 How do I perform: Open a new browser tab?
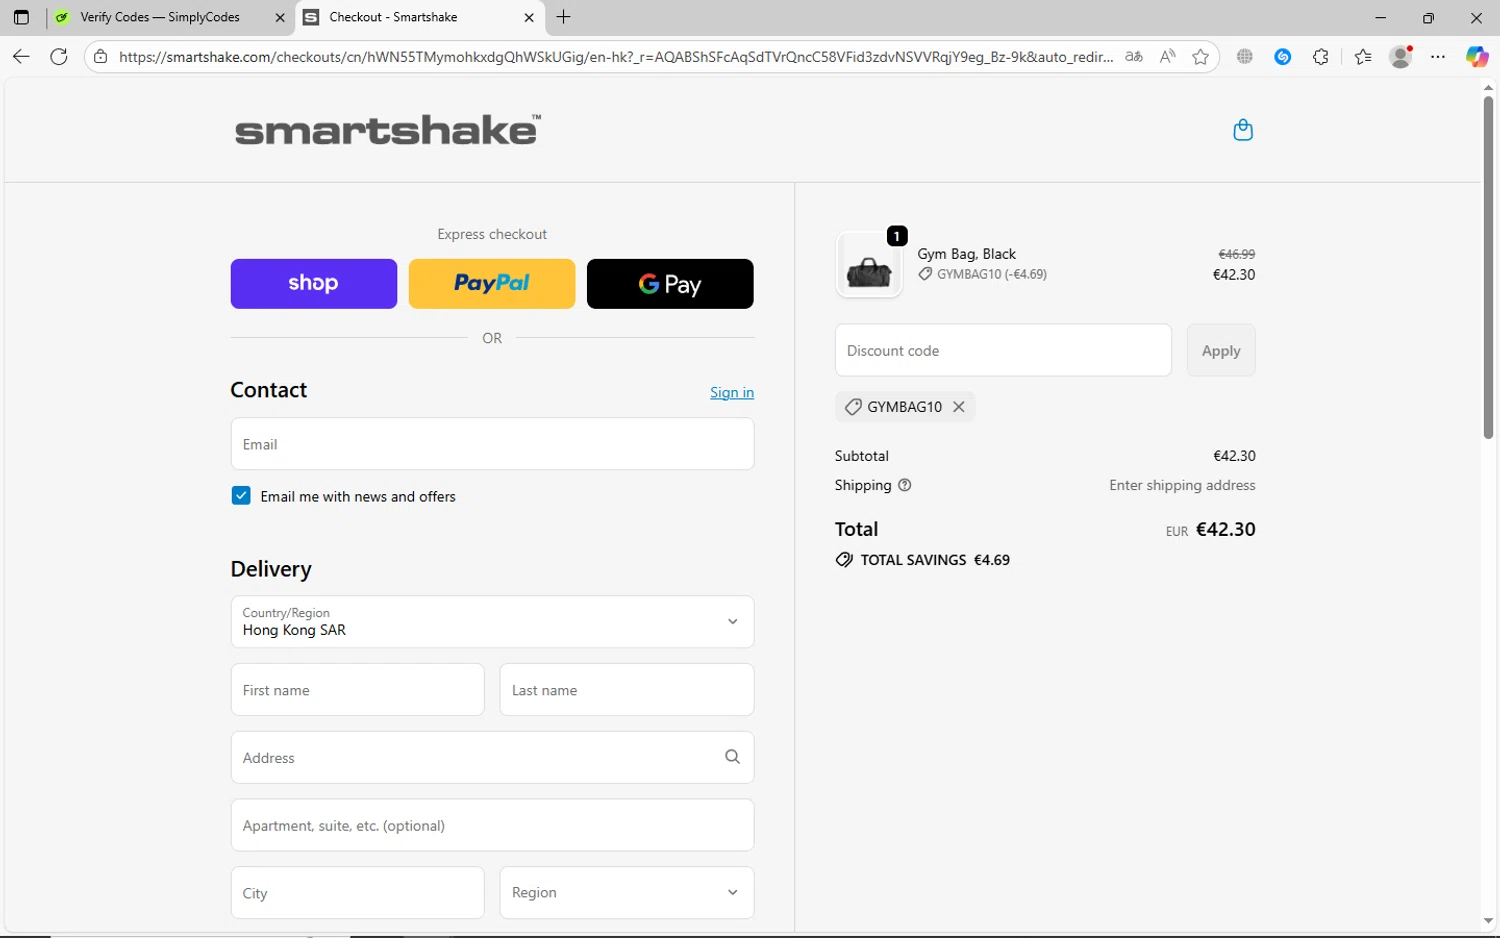564,17
